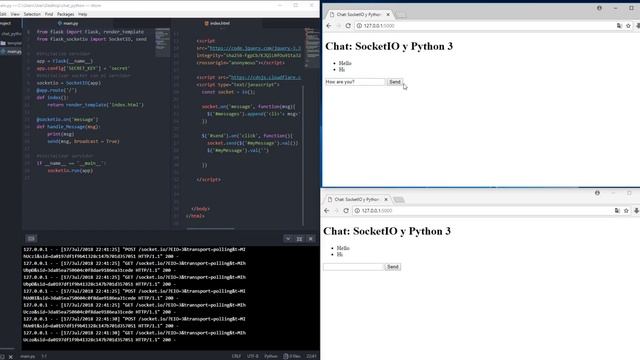Image resolution: width=640 pixels, height=360 pixels.
Task: Click the translate icon in bottom browser window
Action: pyautogui.click(x=617, y=211)
